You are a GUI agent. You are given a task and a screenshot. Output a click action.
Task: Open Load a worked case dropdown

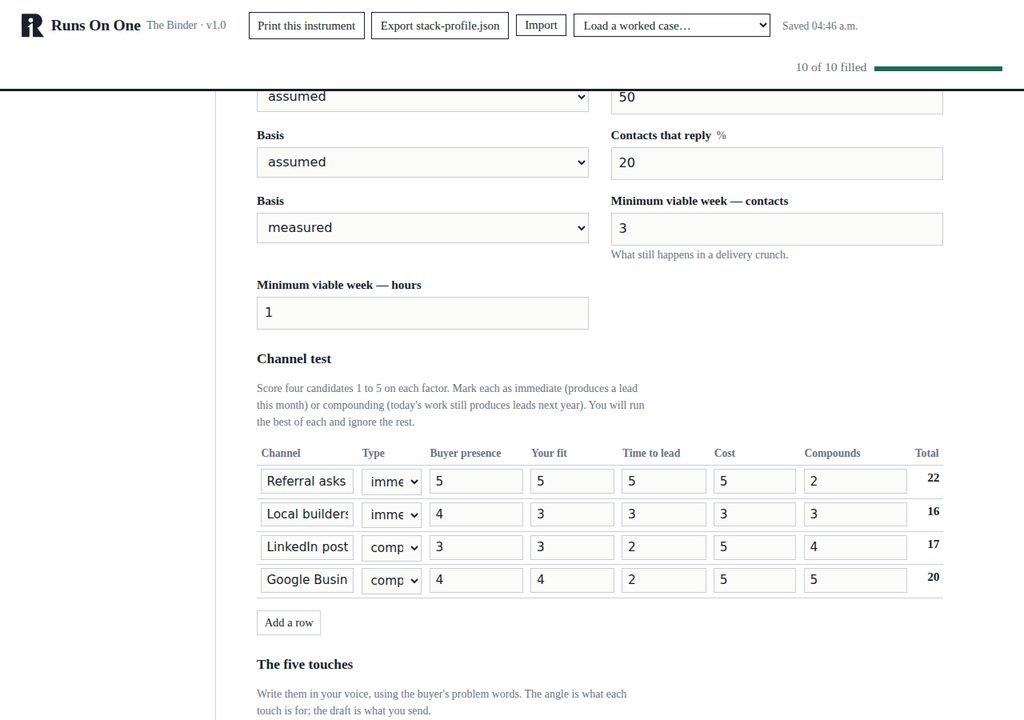point(671,25)
